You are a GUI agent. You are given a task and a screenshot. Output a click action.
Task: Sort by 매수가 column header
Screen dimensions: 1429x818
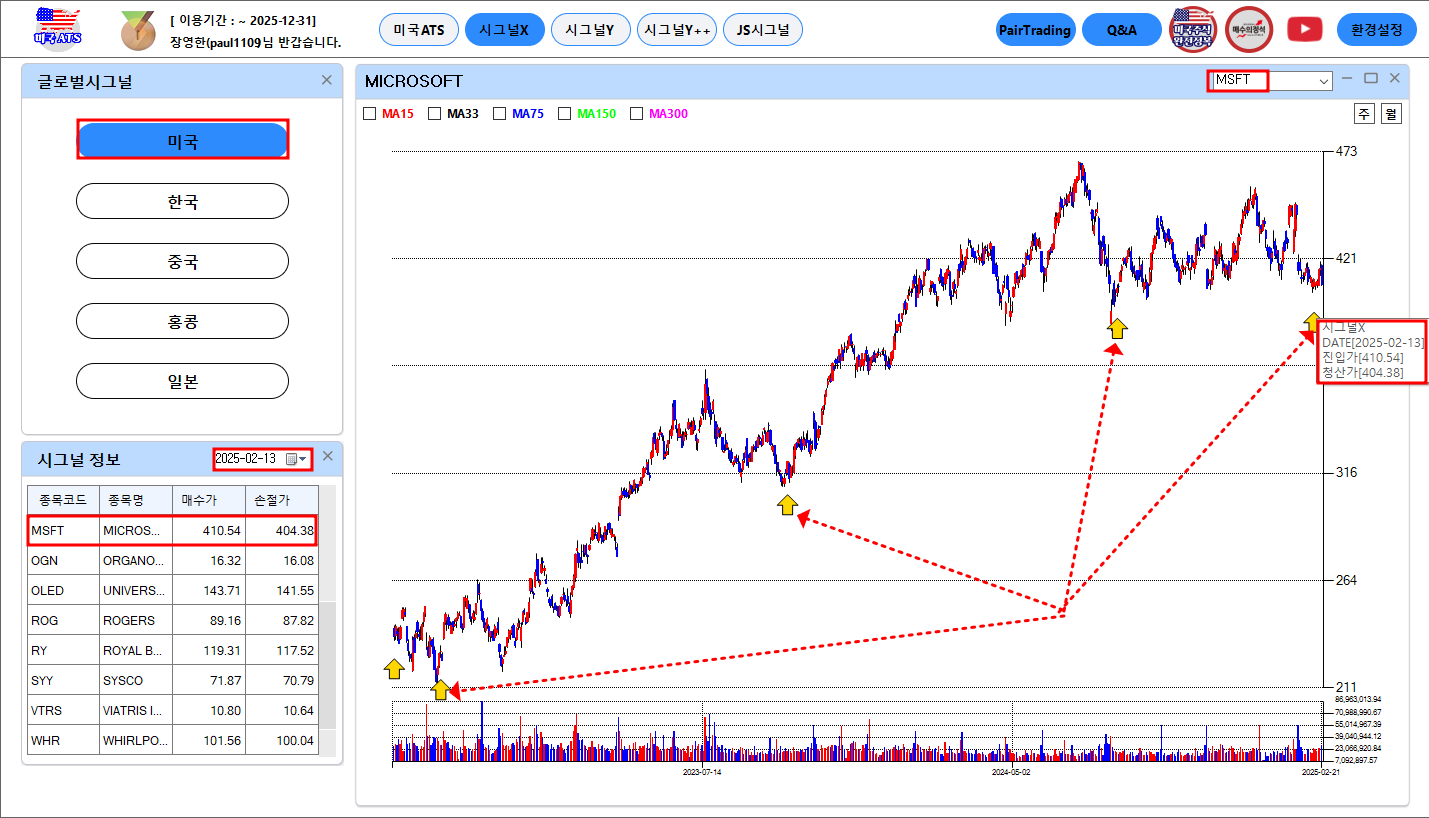[x=208, y=500]
